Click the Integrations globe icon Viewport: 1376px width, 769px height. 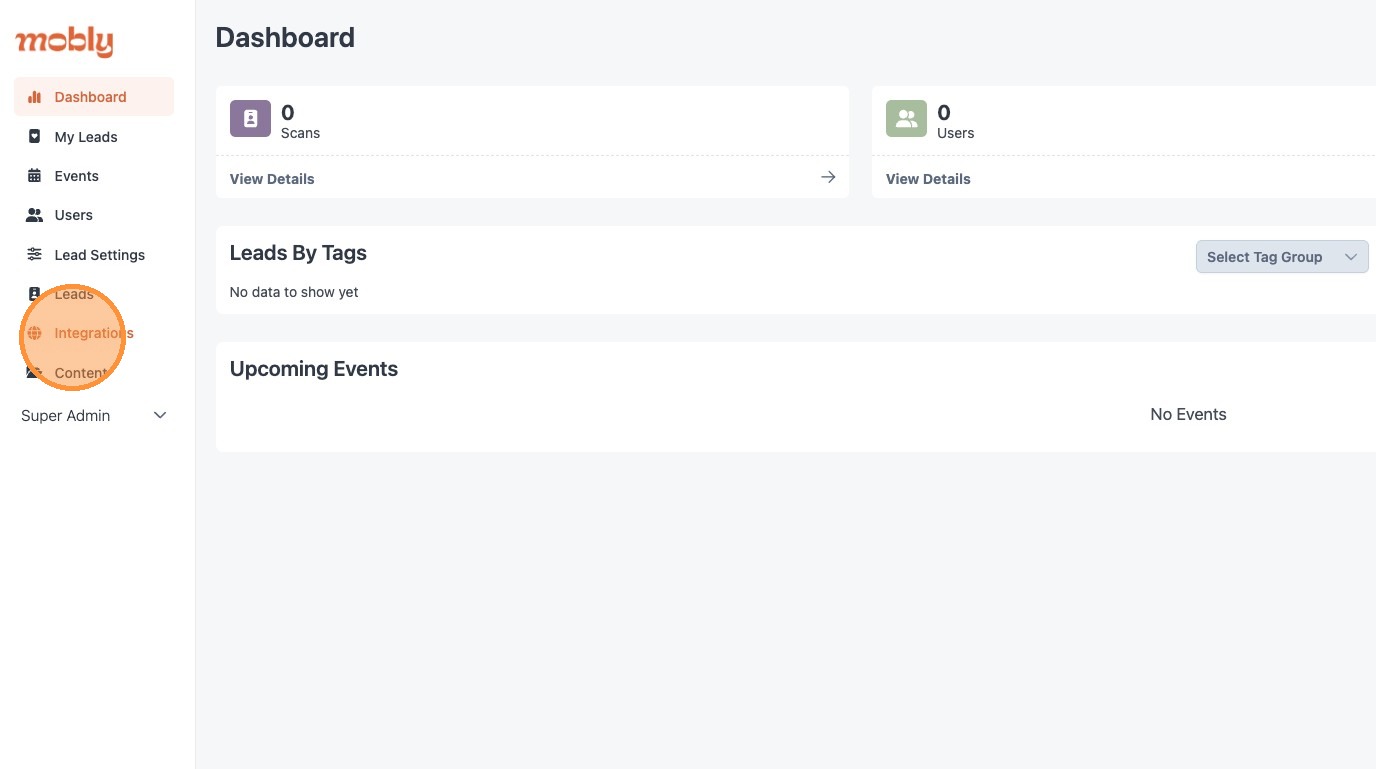tap(35, 333)
